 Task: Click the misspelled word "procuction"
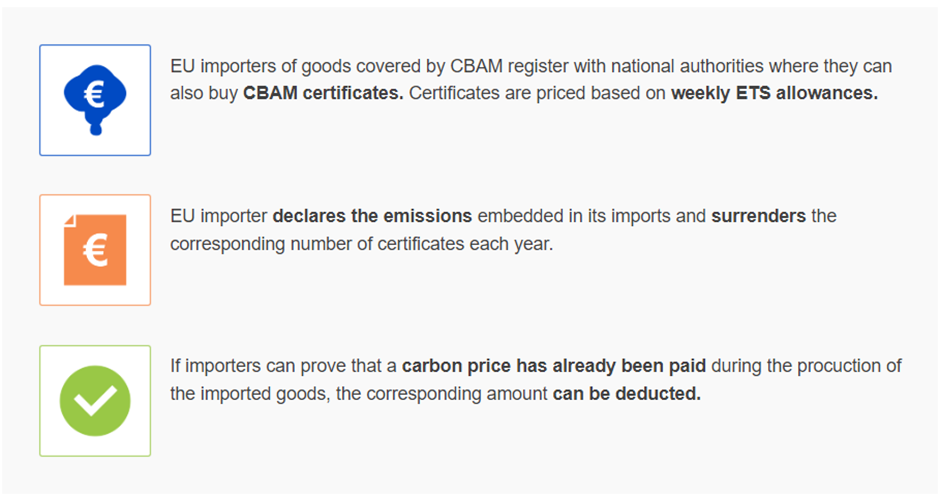[x=834, y=366]
